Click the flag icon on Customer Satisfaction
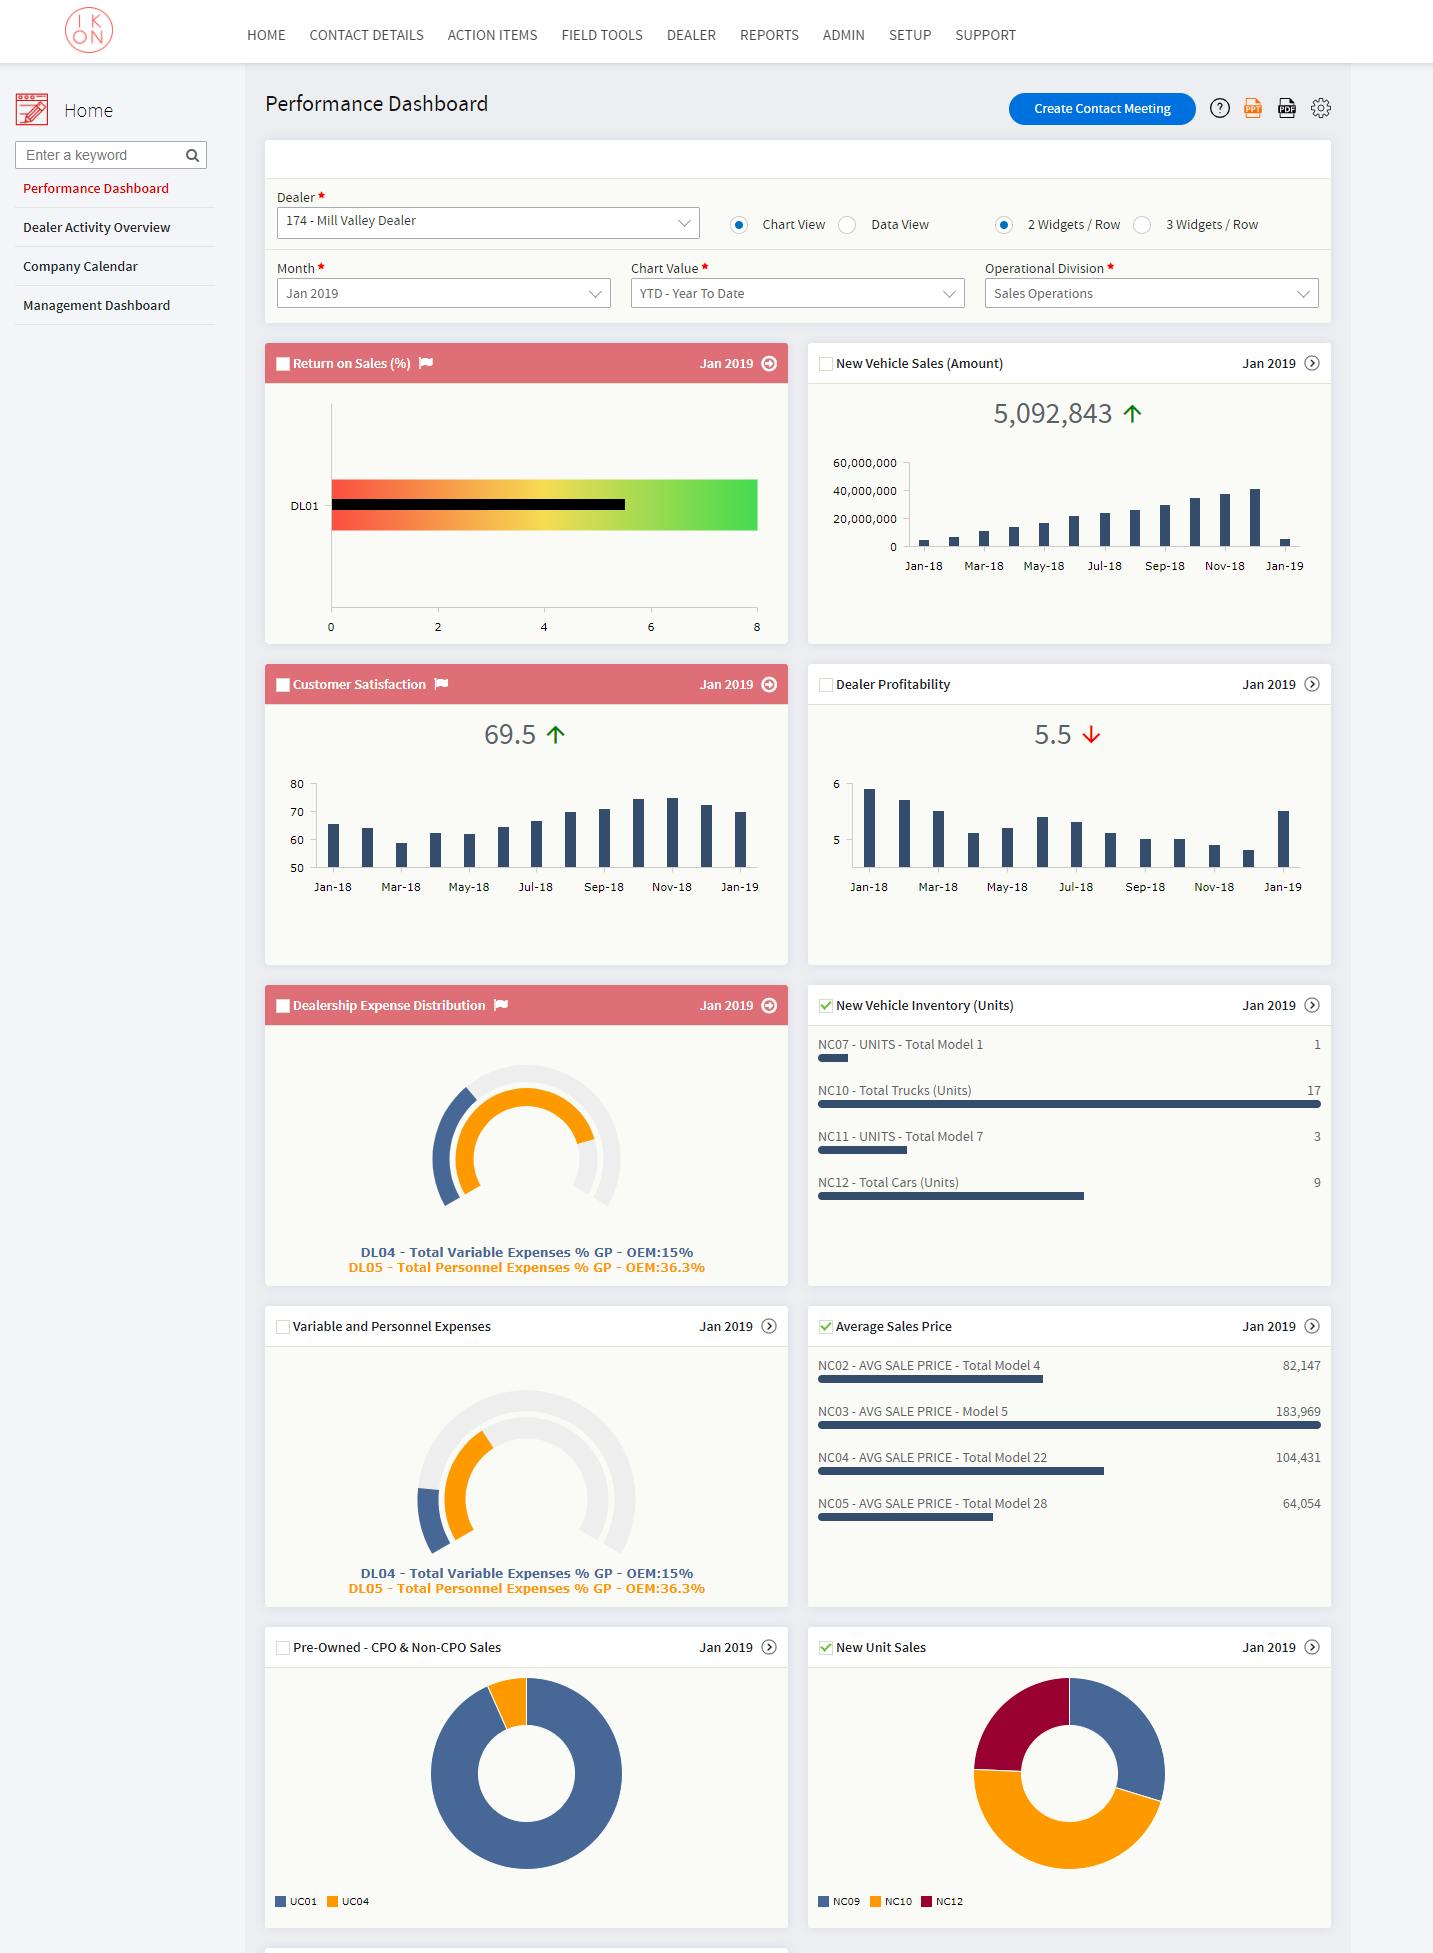Image resolution: width=1433 pixels, height=1953 pixels. point(441,684)
